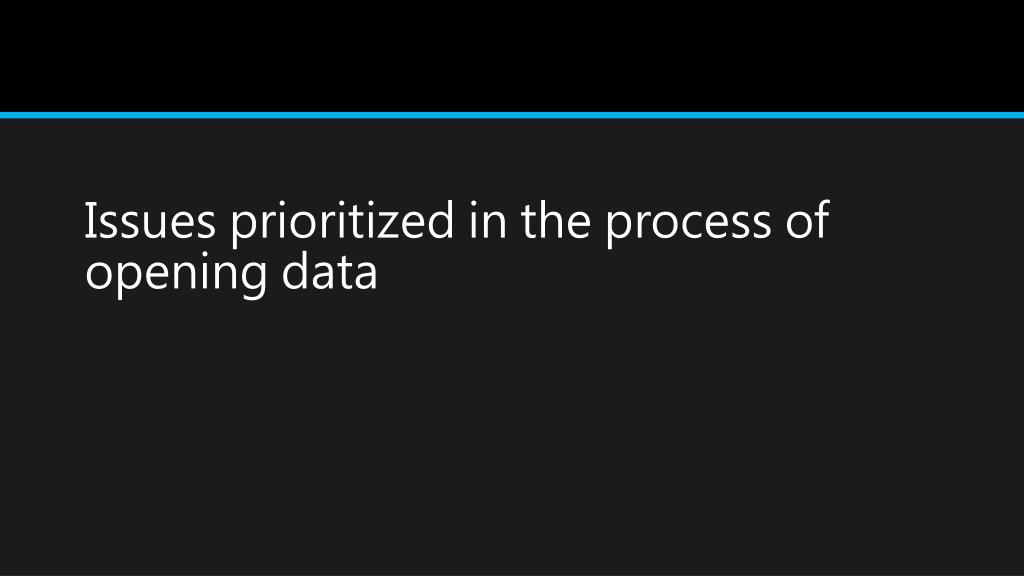Click the word "in" in the title

point(487,221)
